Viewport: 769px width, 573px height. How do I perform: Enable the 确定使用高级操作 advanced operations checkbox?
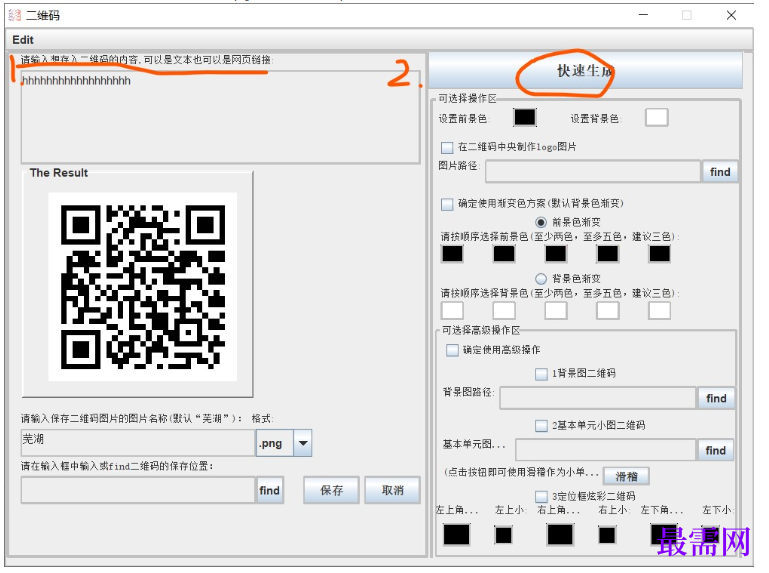(x=452, y=350)
